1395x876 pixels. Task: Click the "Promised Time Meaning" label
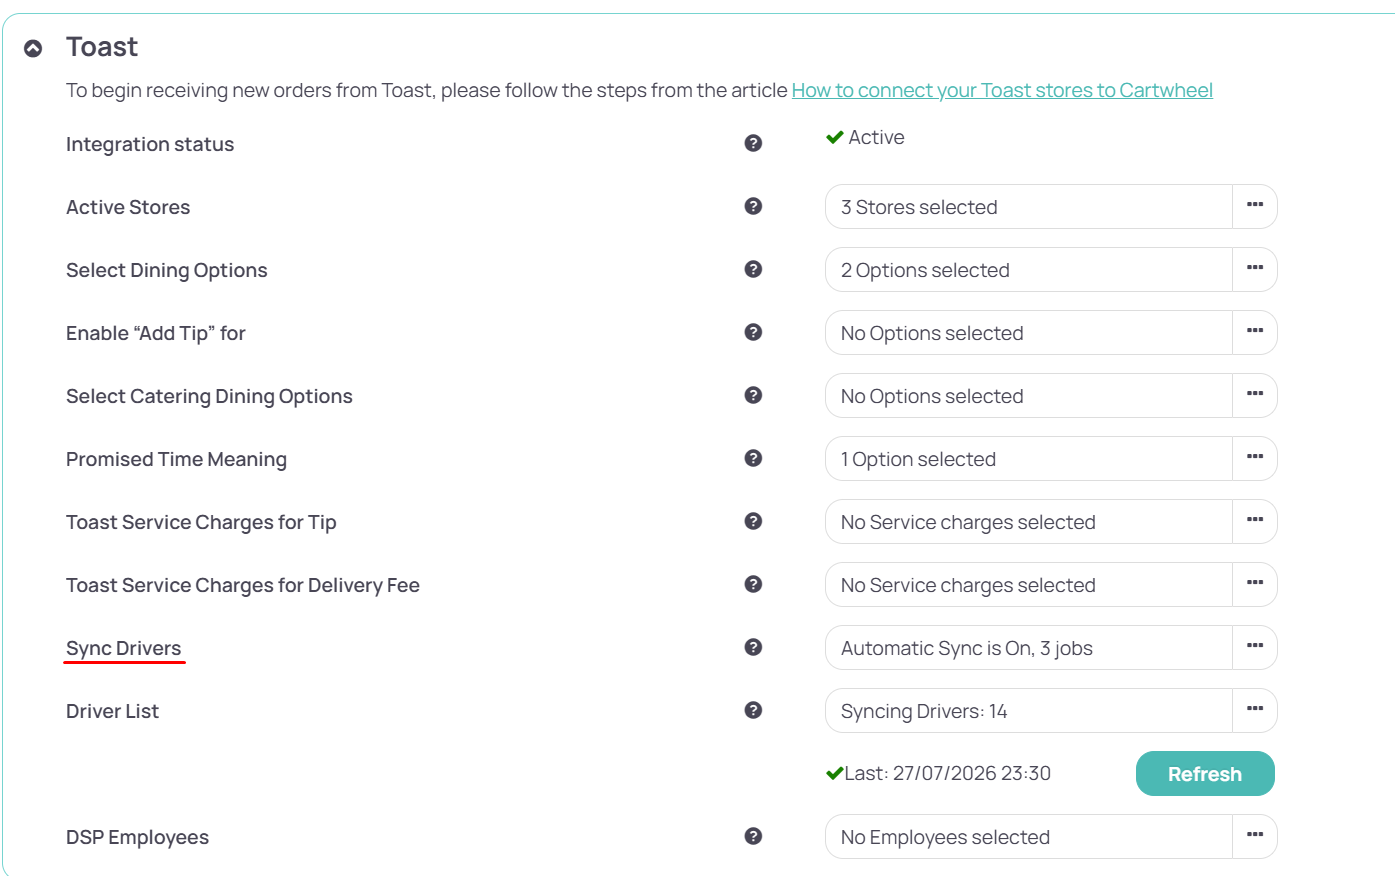click(176, 459)
